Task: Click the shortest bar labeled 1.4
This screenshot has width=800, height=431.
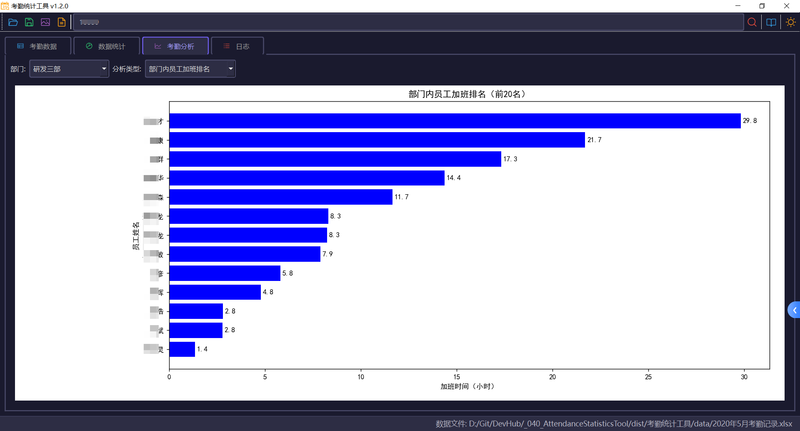Action: [182, 349]
